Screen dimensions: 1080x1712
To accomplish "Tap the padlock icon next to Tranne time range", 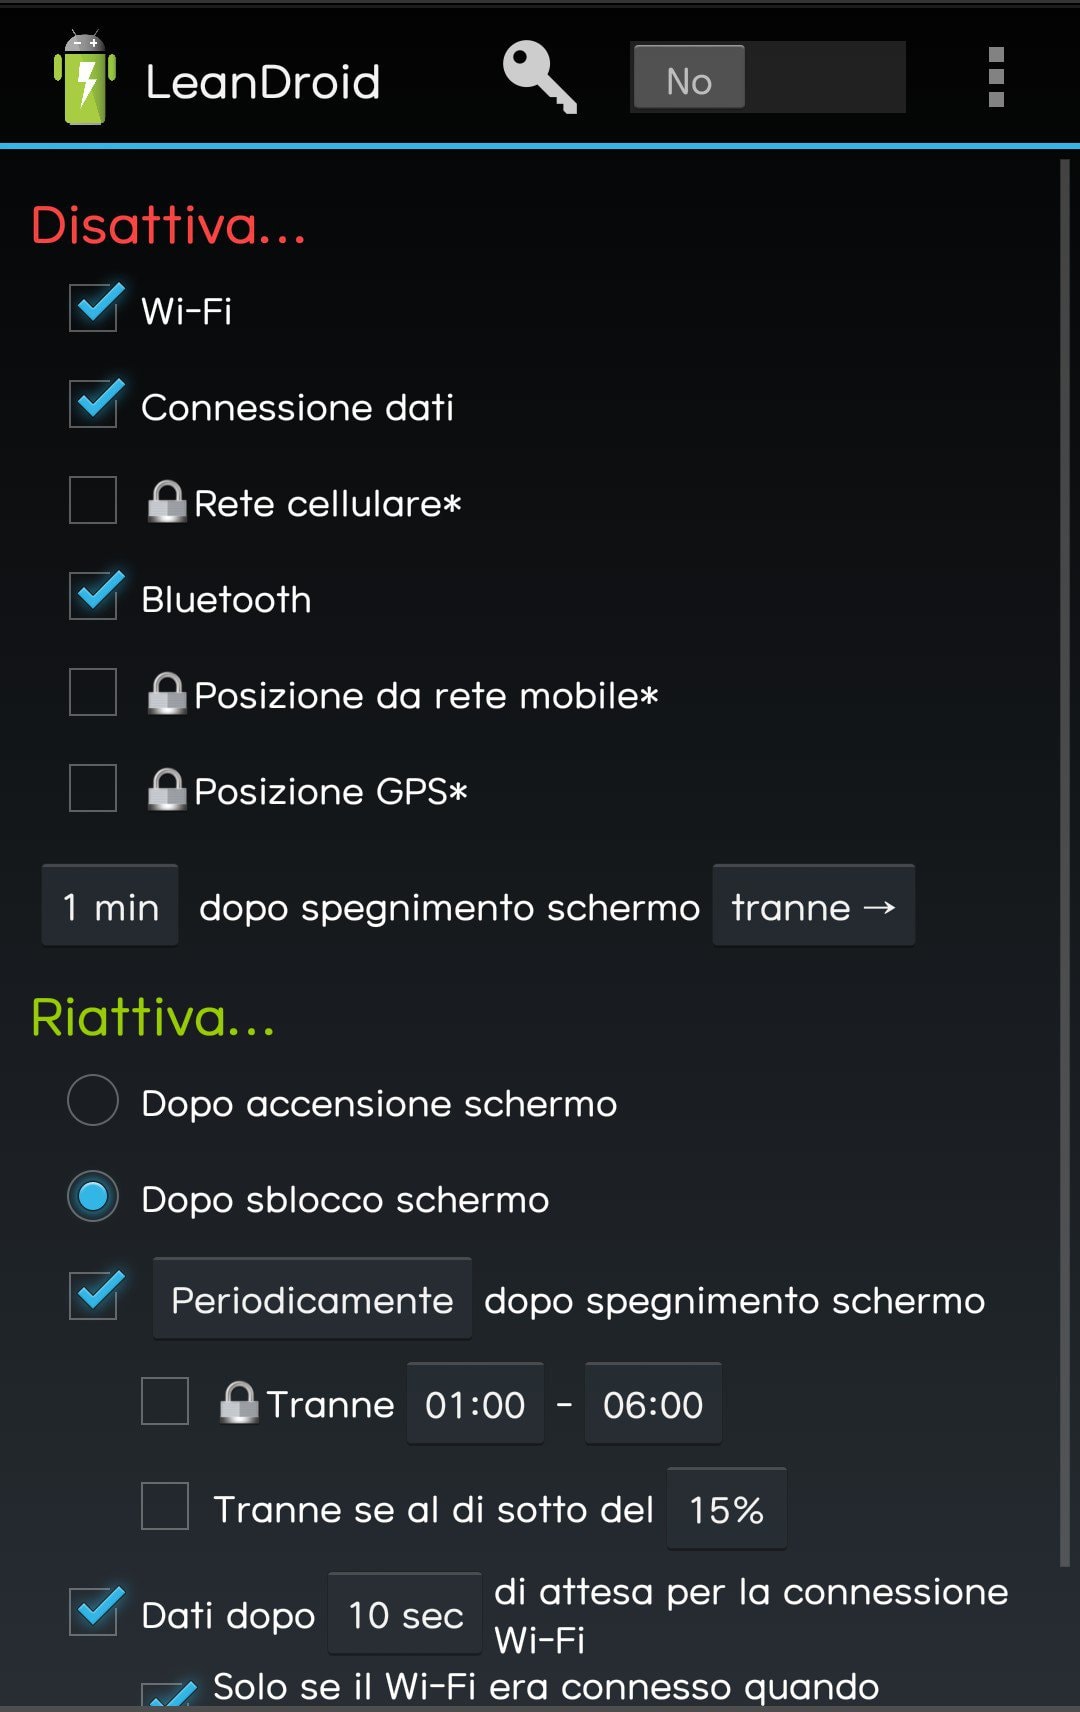I will (239, 1403).
